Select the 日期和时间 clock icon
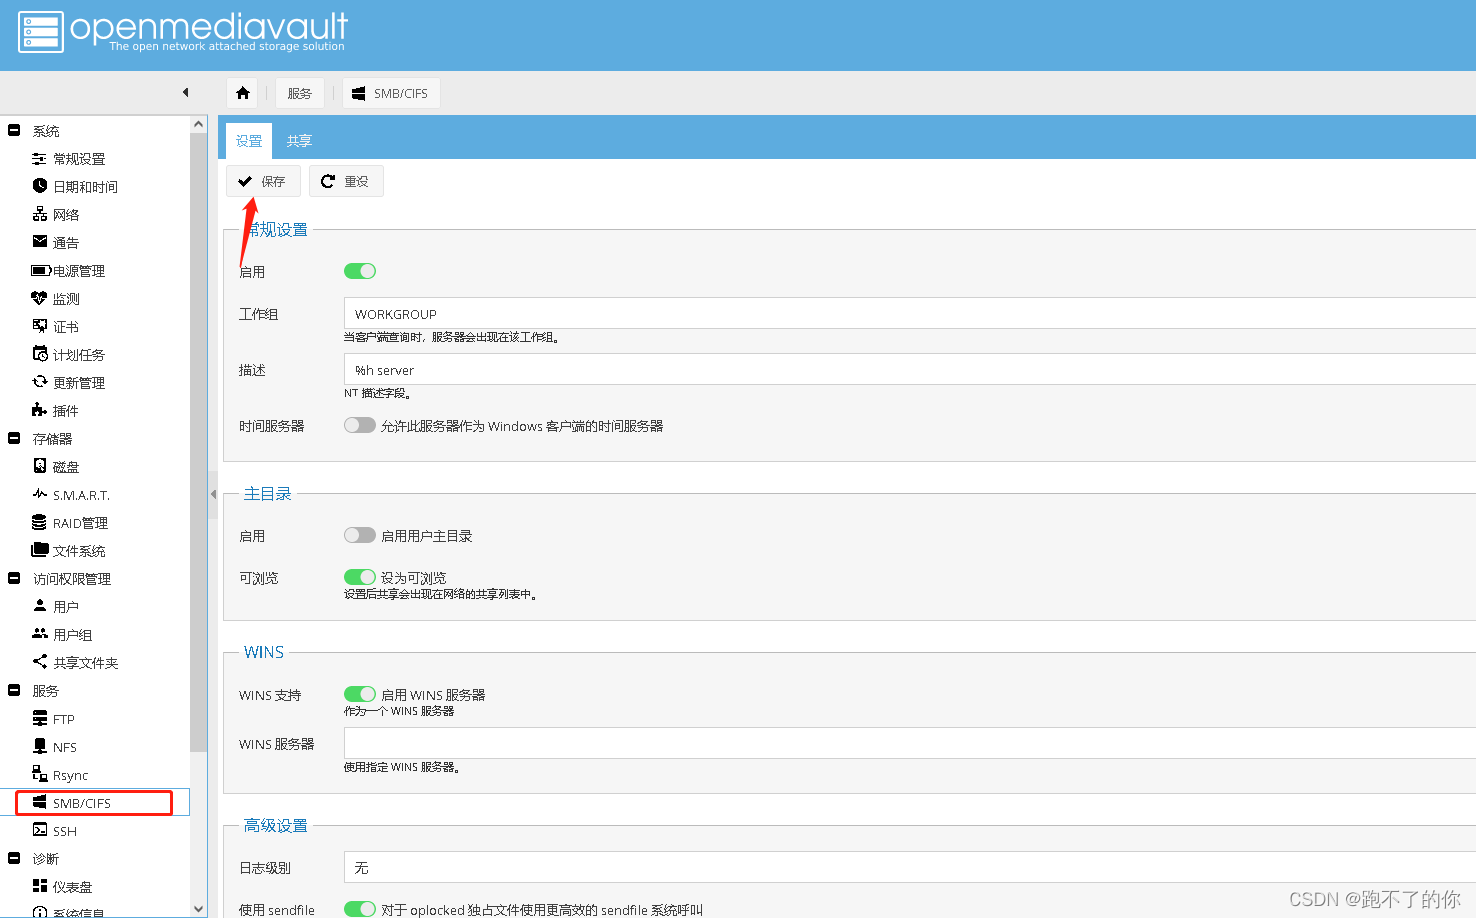The image size is (1476, 918). (40, 186)
